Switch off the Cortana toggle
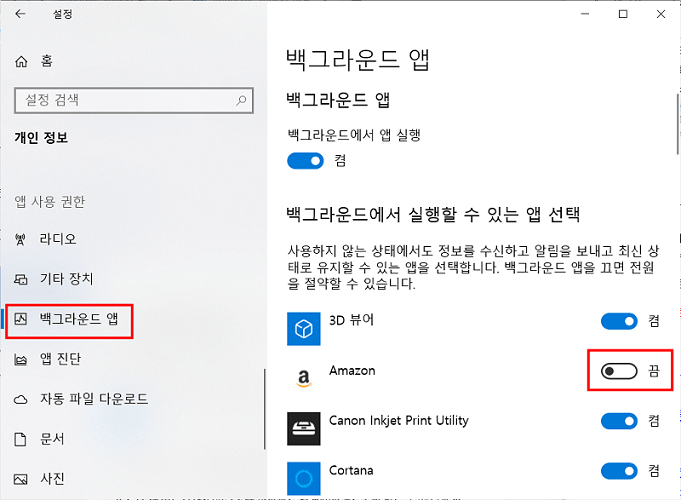 (619, 471)
